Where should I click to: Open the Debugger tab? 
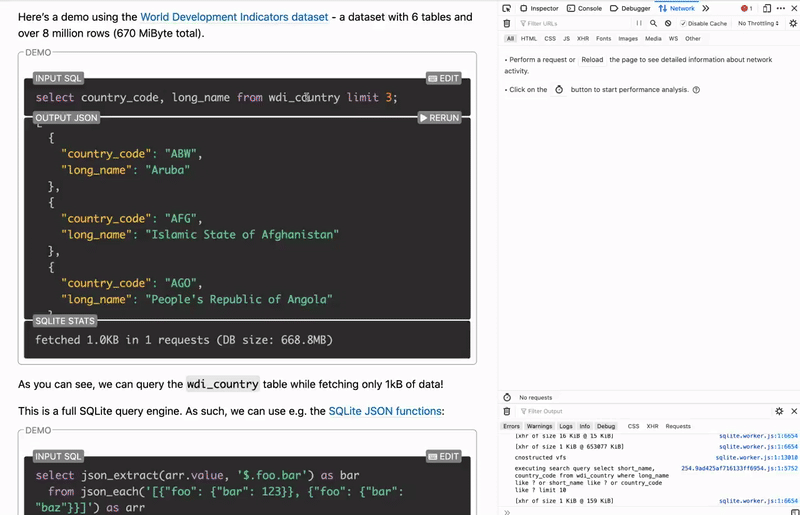630,8
